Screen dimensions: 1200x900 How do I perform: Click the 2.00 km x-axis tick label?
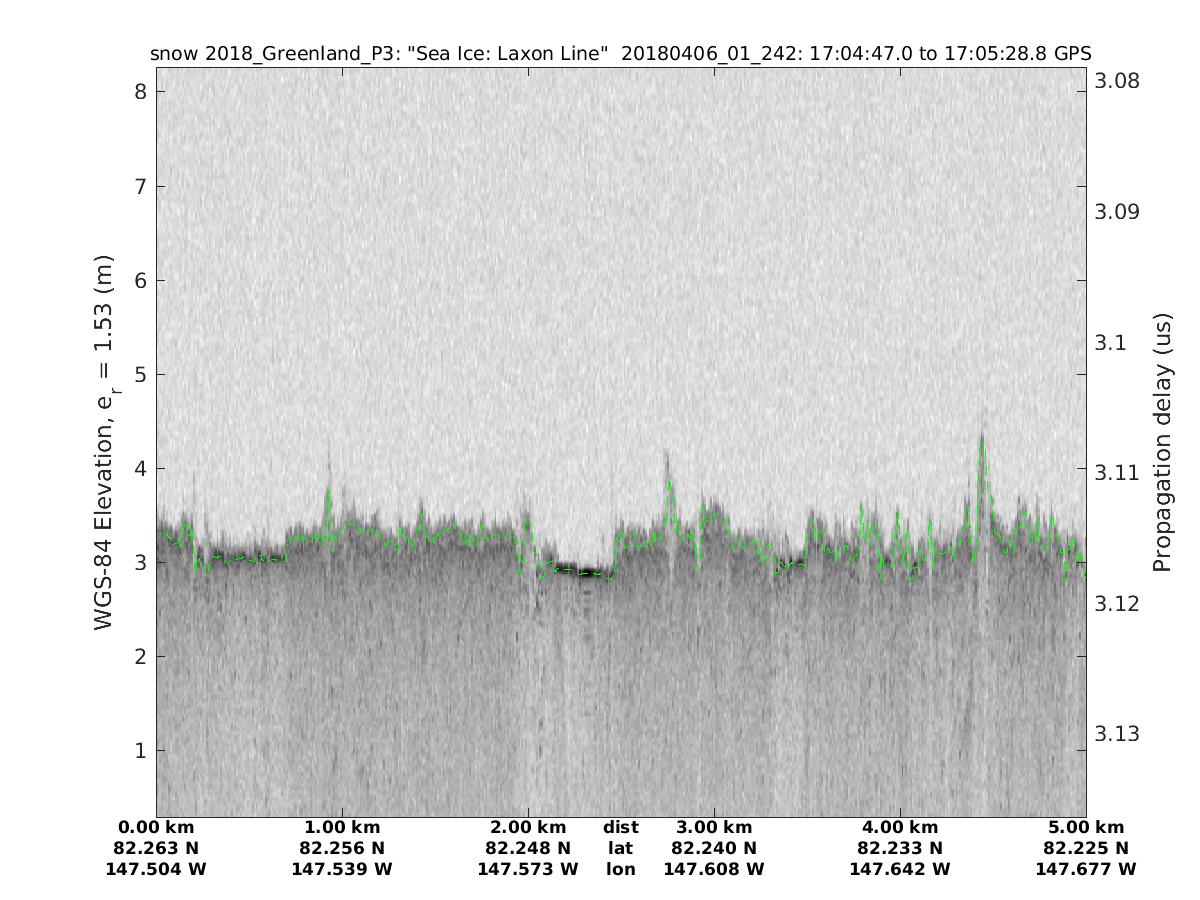(528, 828)
